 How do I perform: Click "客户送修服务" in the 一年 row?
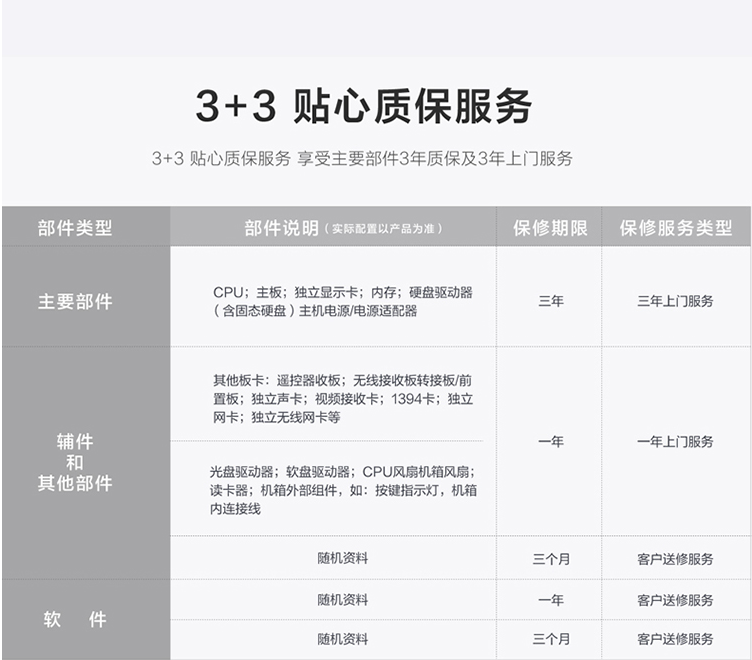(x=675, y=600)
